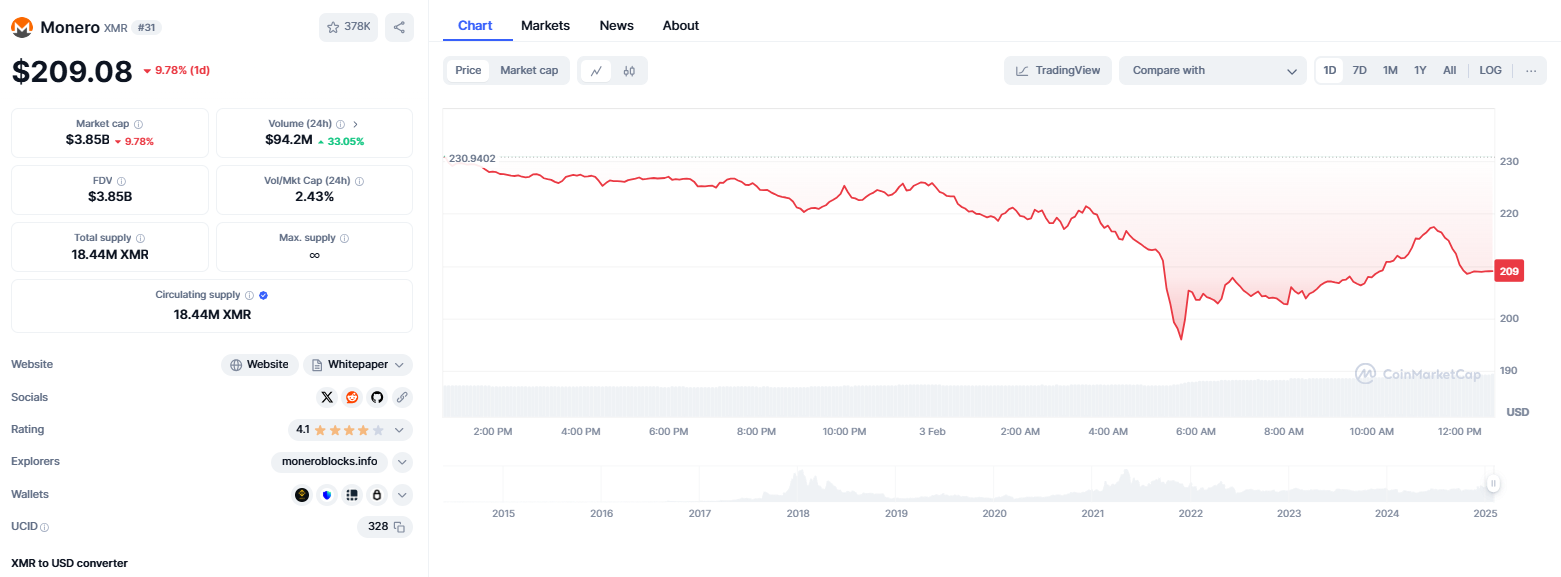Screen dimensions: 1561x577
Task: Switch to candlestick chart view
Action: click(629, 70)
